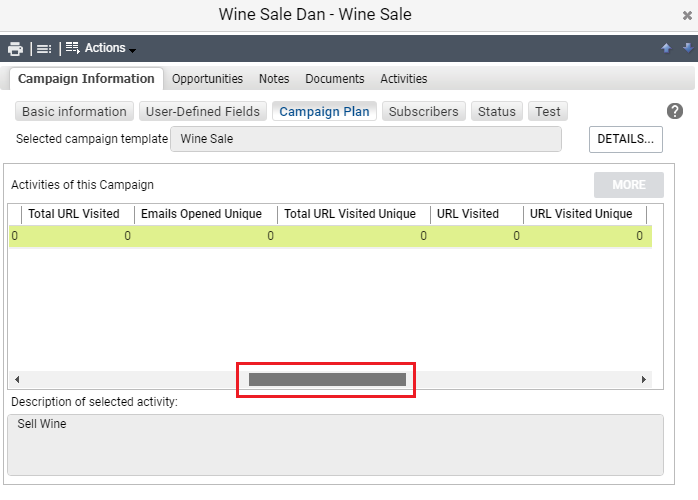This screenshot has width=698, height=500.
Task: Click the left scroll arrow of table
Action: point(17,379)
